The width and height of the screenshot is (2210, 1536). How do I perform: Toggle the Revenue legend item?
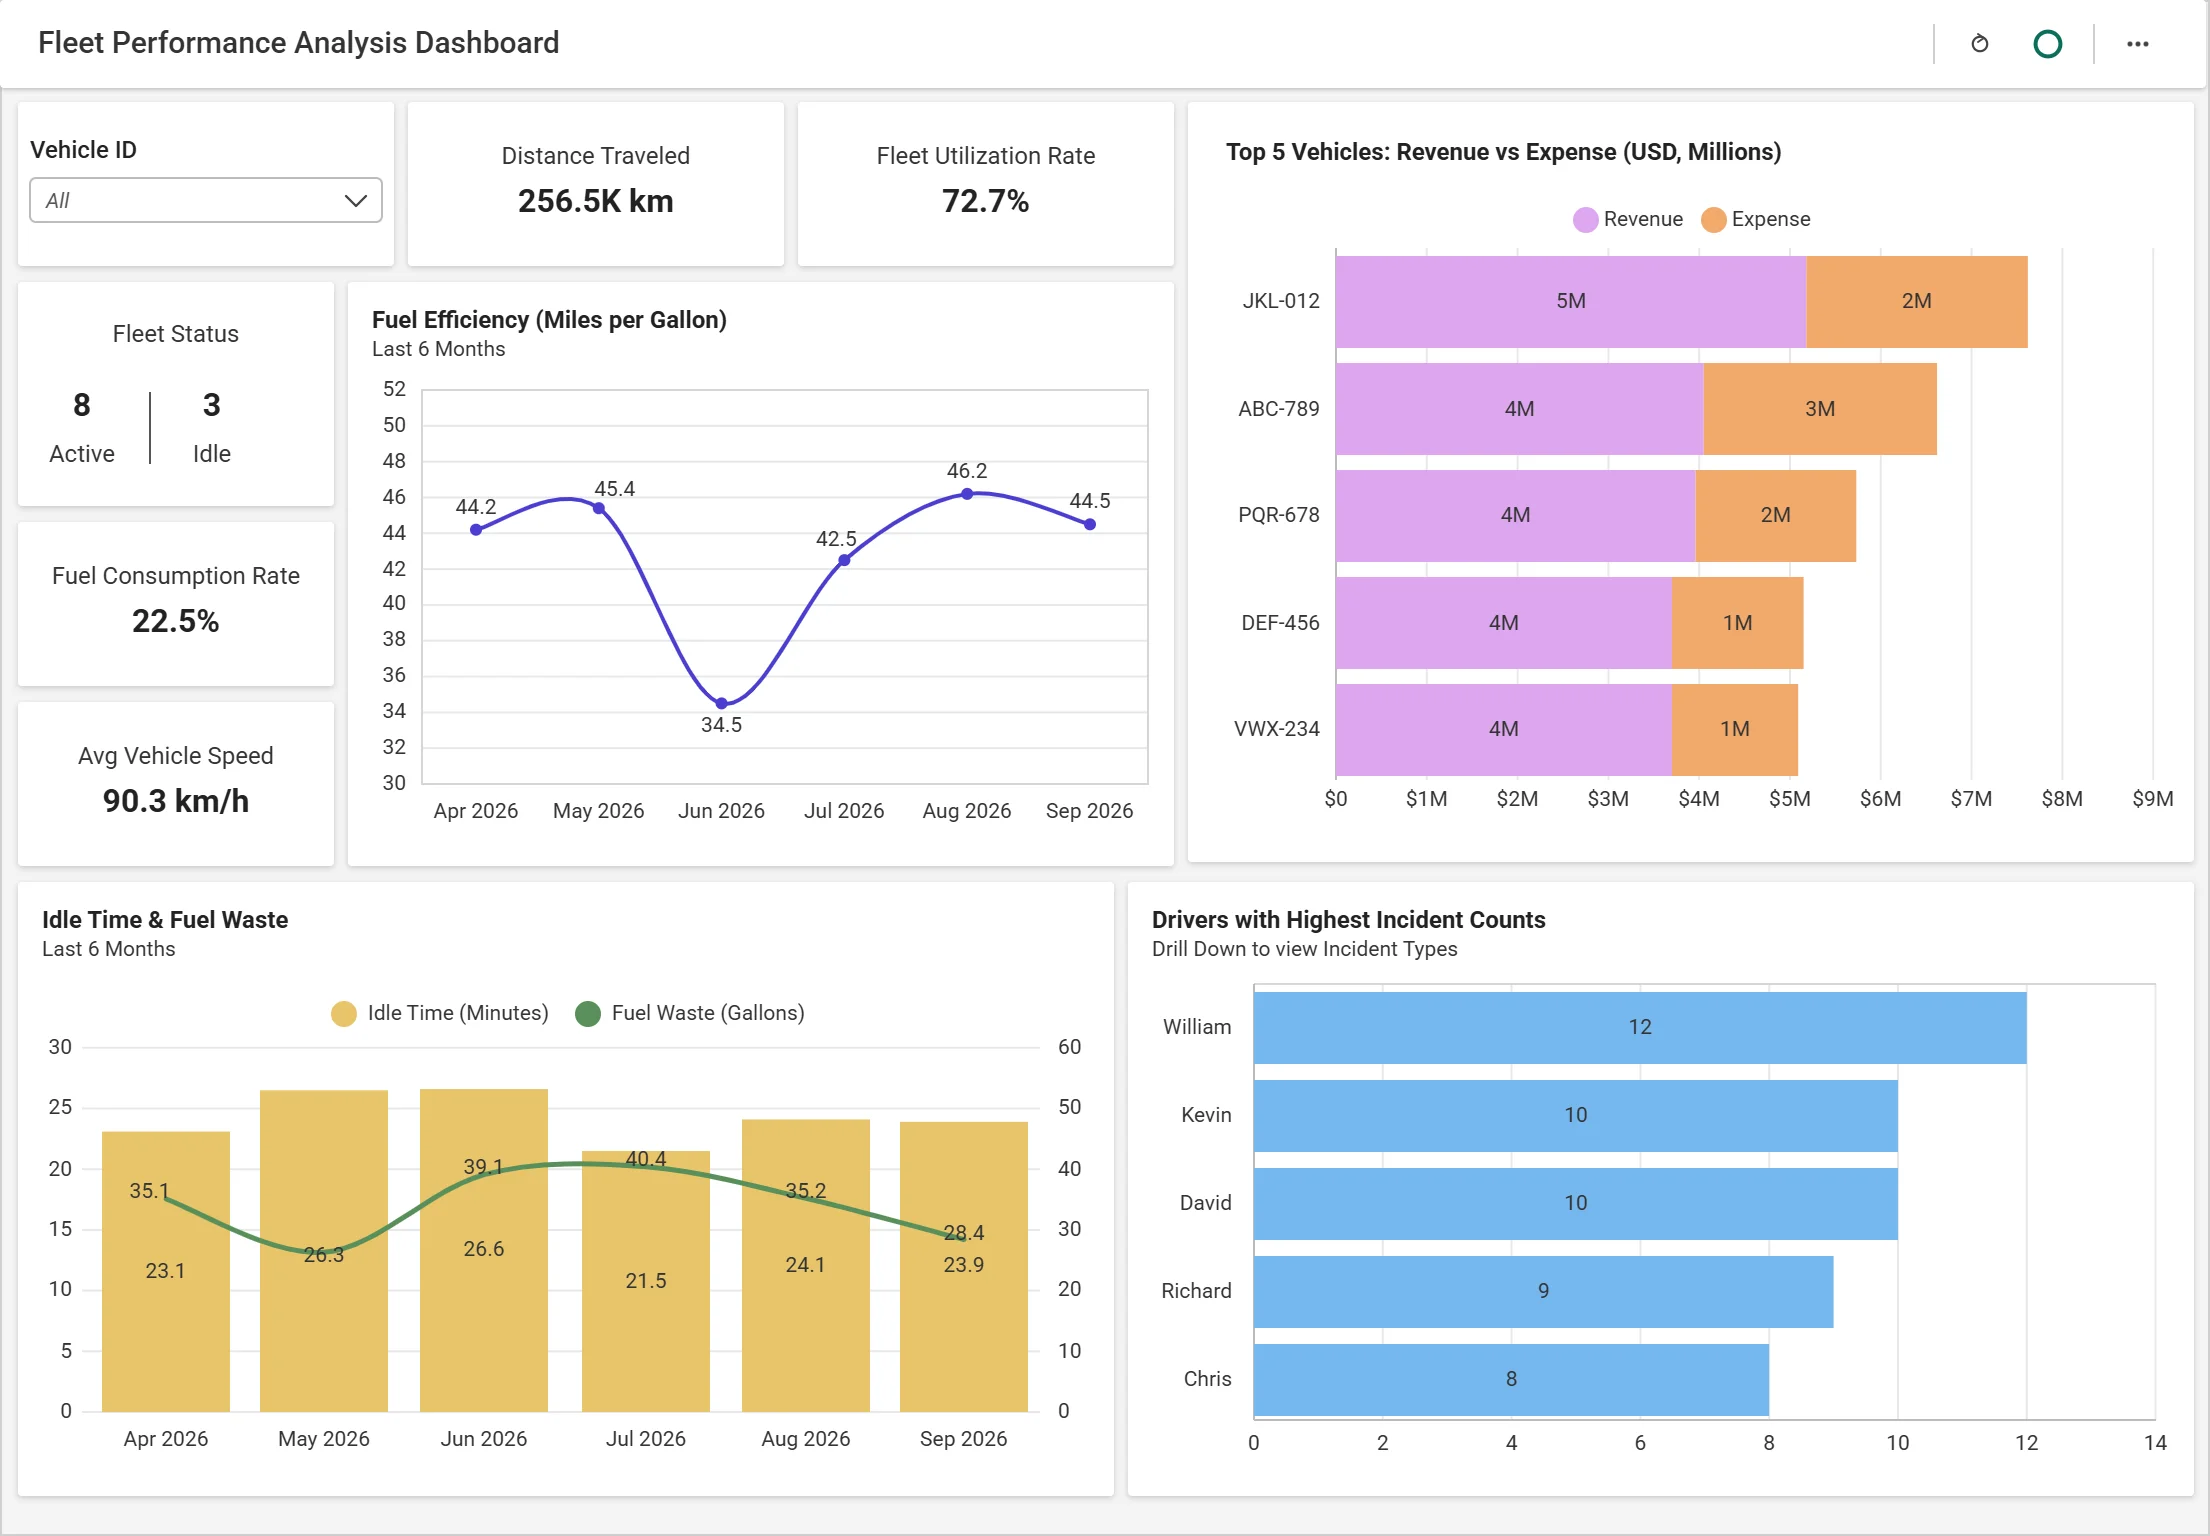1628,219
